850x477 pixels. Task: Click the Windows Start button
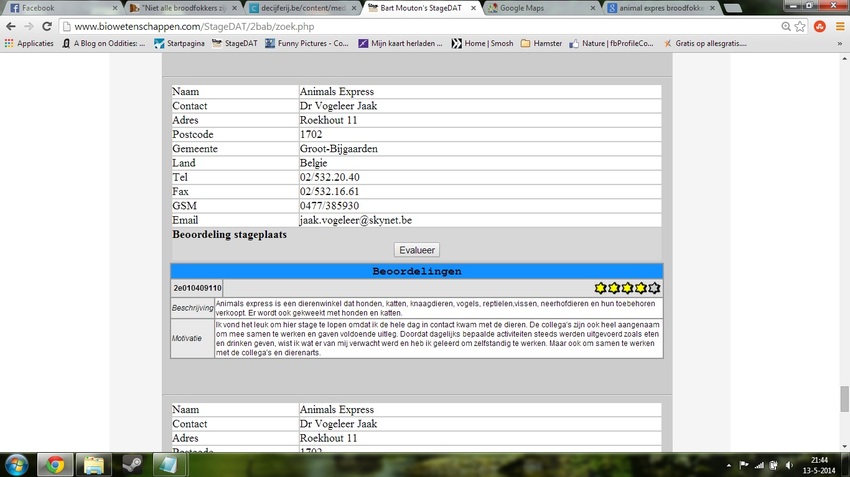coord(17,464)
